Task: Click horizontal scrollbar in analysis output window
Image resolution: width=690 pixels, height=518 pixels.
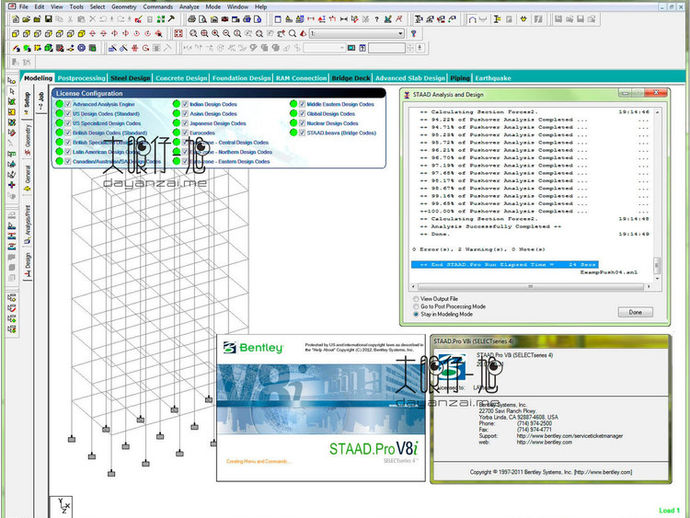Action: coord(530,287)
